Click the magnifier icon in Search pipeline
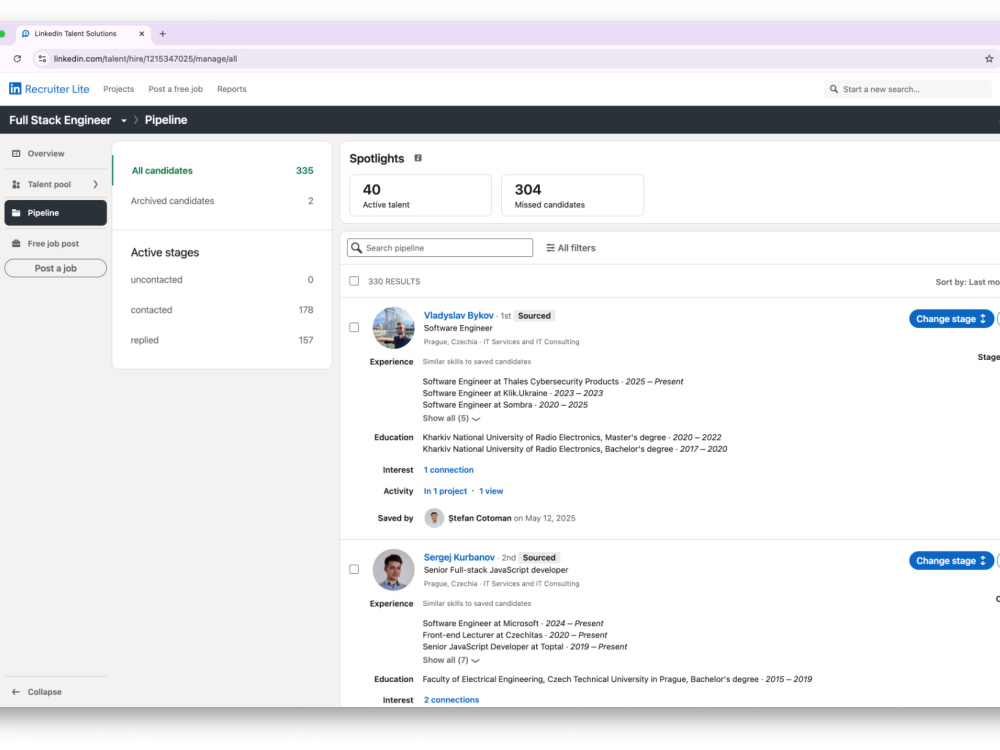Viewport: 1000px width, 750px height. coord(357,247)
